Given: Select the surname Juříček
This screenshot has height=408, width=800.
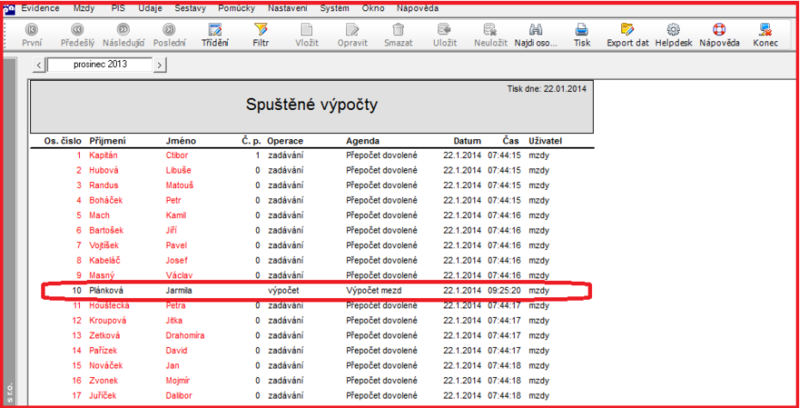Looking at the screenshot, I should [104, 396].
